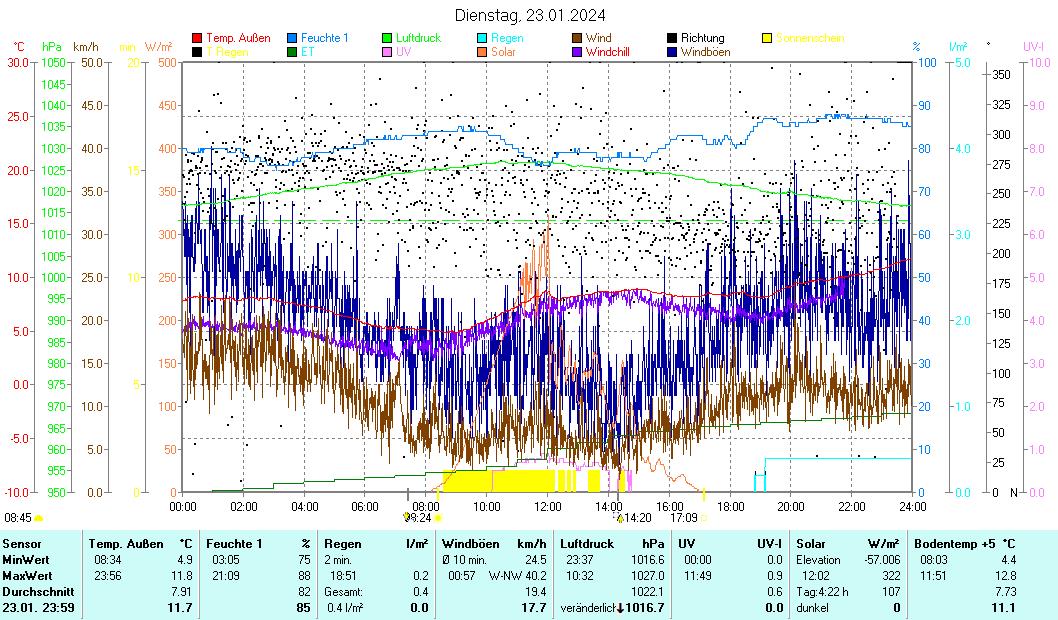Click the Luftdruck legend label

pyautogui.click(x=418, y=38)
